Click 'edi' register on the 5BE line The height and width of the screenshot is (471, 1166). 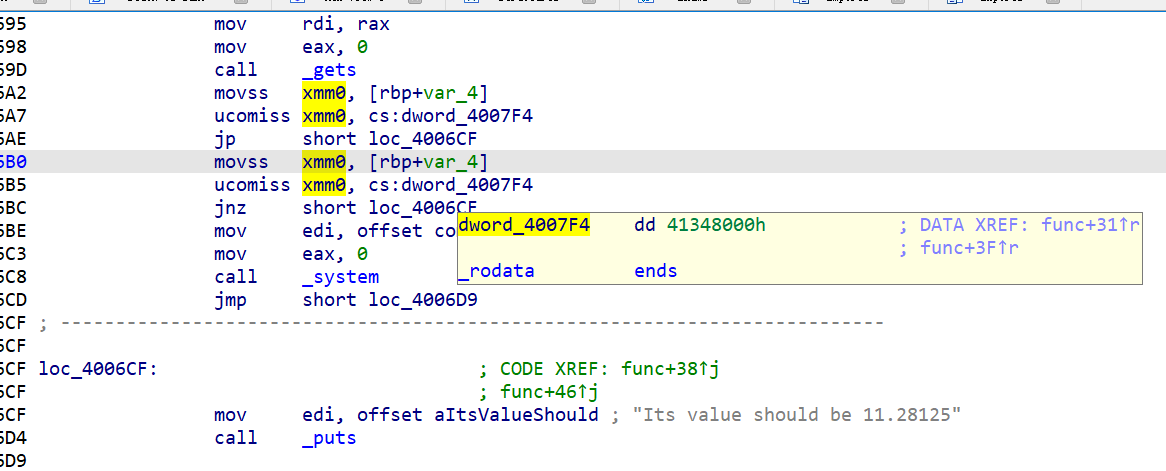[x=318, y=231]
